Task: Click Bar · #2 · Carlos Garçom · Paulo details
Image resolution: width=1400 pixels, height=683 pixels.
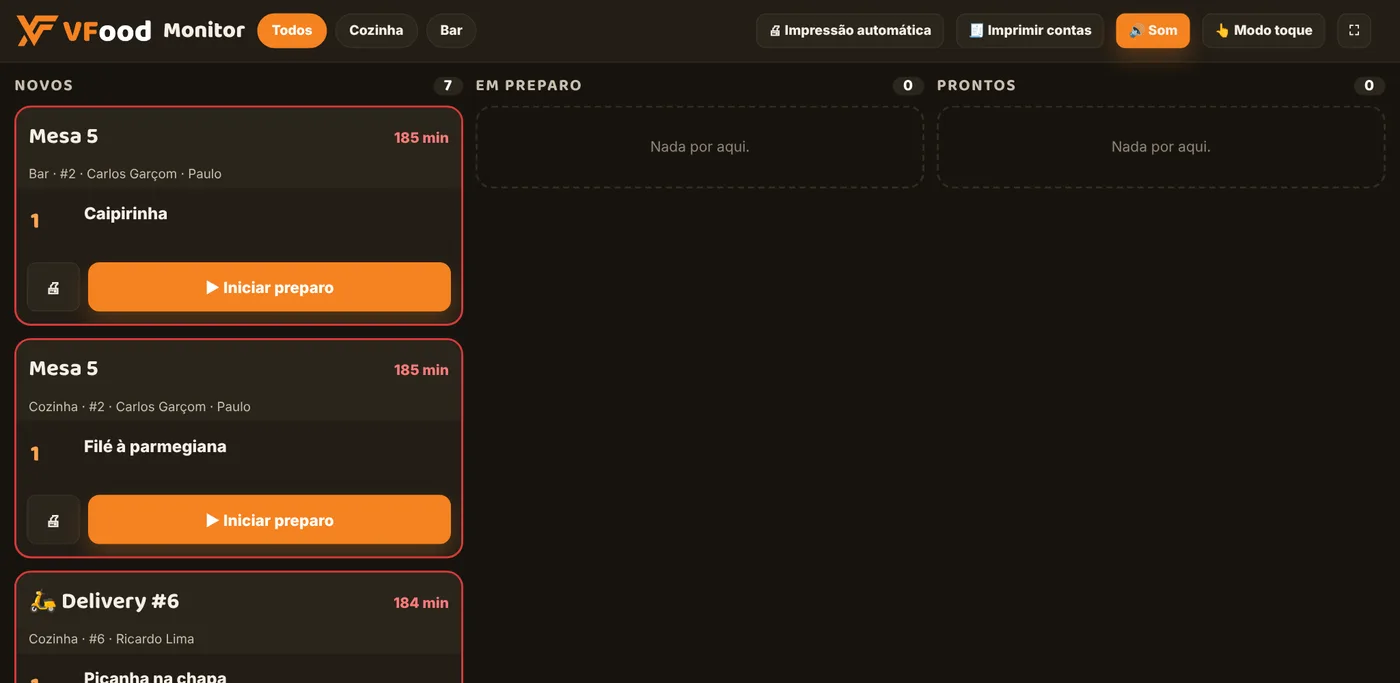Action: coord(125,174)
